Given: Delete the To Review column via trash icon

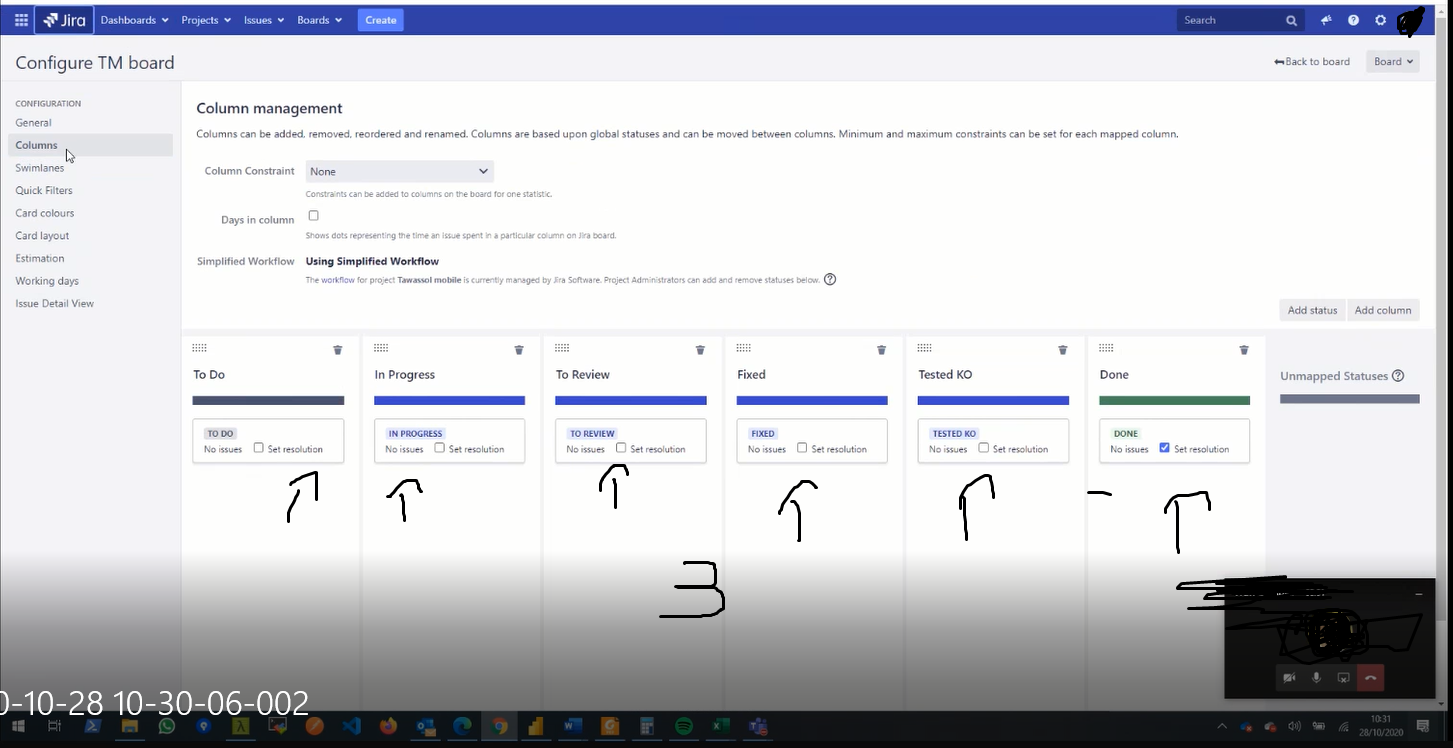Looking at the screenshot, I should coord(700,350).
